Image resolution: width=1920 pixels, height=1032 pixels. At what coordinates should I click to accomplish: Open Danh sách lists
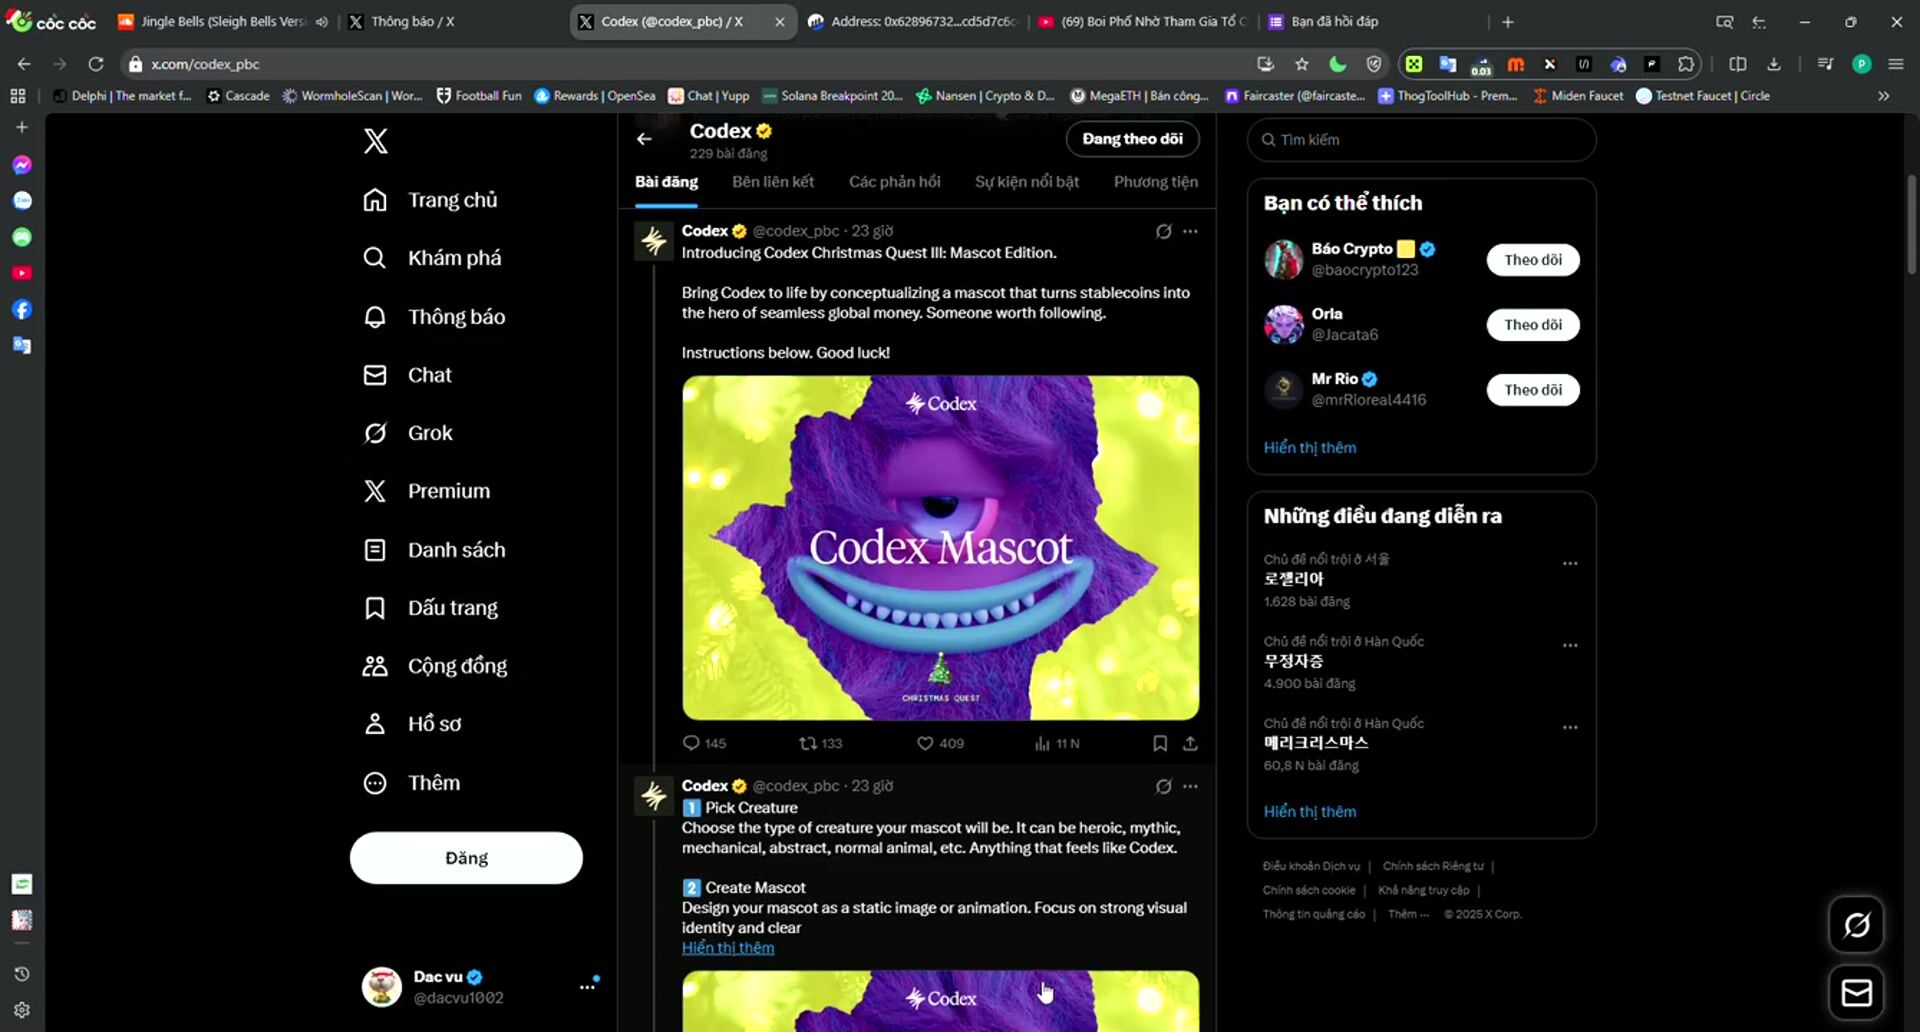point(434,550)
